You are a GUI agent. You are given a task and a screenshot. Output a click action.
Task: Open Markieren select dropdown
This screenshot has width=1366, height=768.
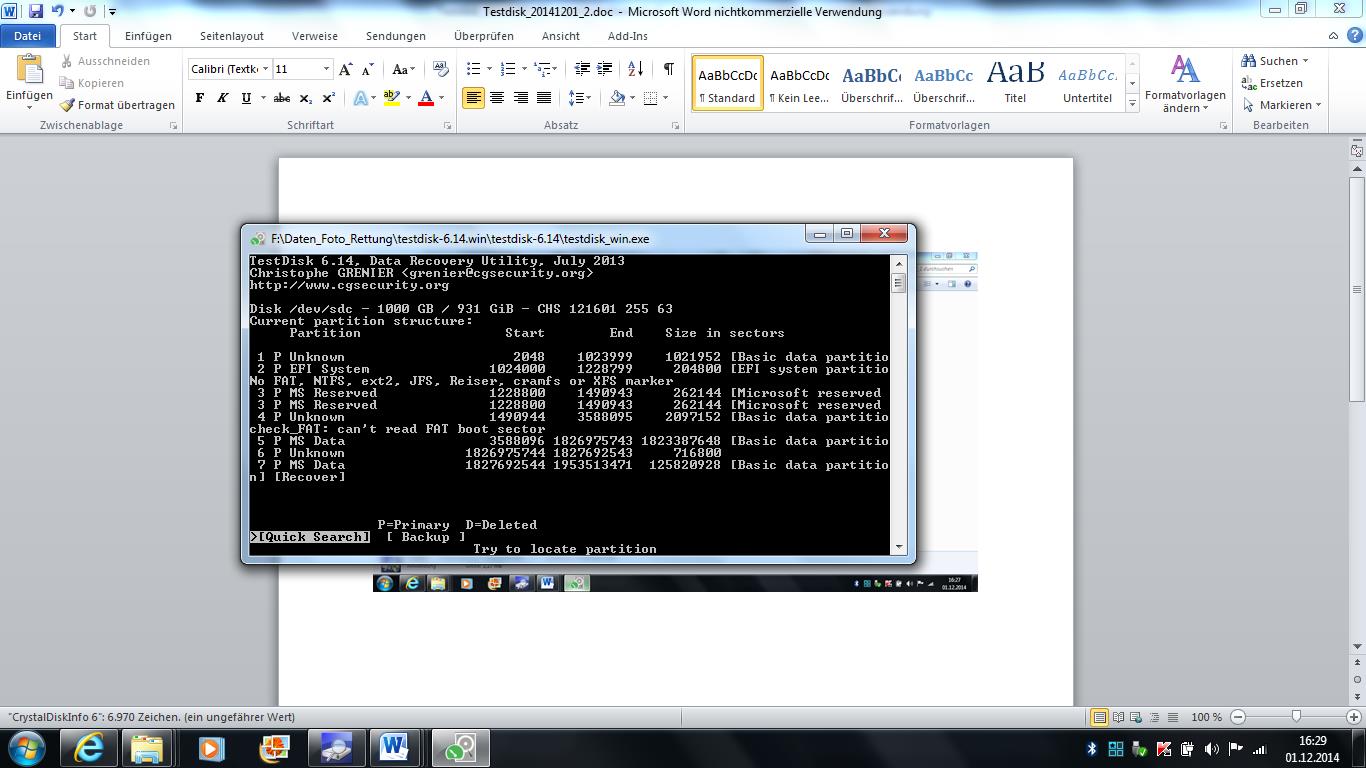pos(1281,105)
